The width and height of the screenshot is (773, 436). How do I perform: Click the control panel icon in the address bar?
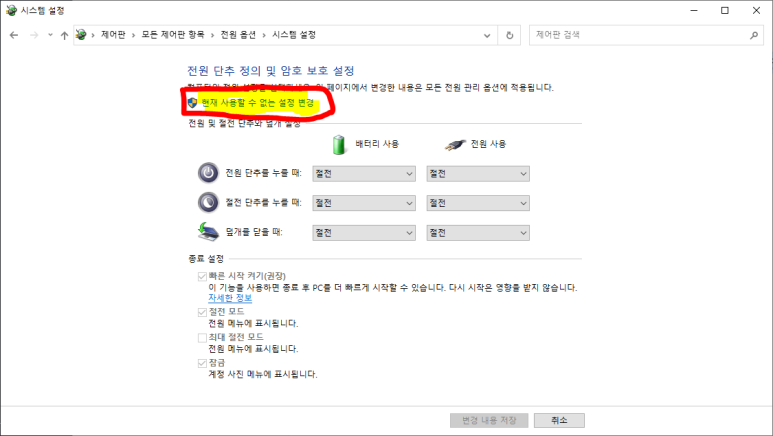pos(81,35)
